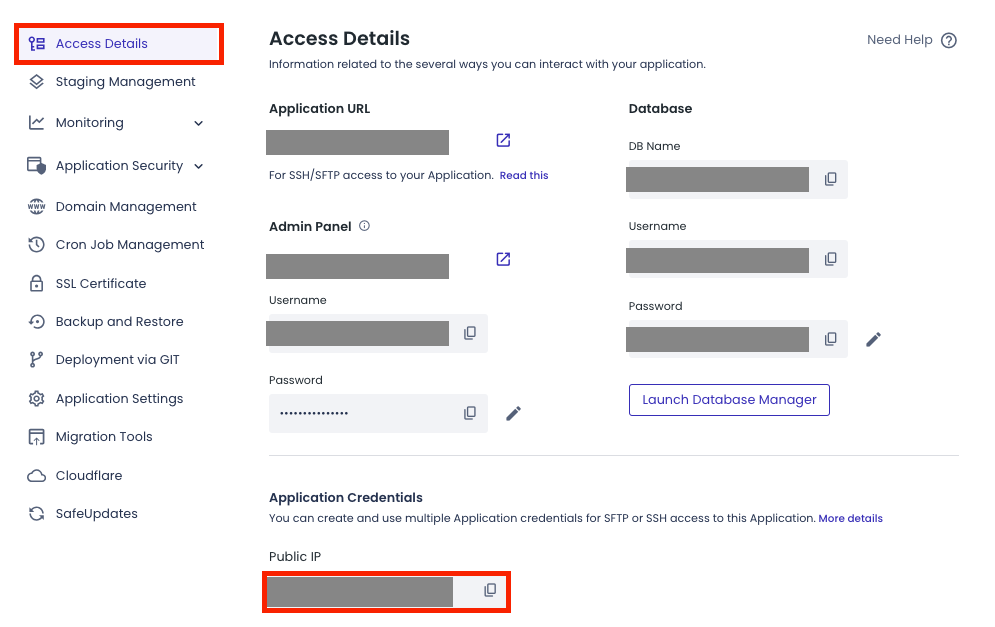Screen dimensions: 995x627
Task: Copy the Database Password value
Action: (830, 339)
